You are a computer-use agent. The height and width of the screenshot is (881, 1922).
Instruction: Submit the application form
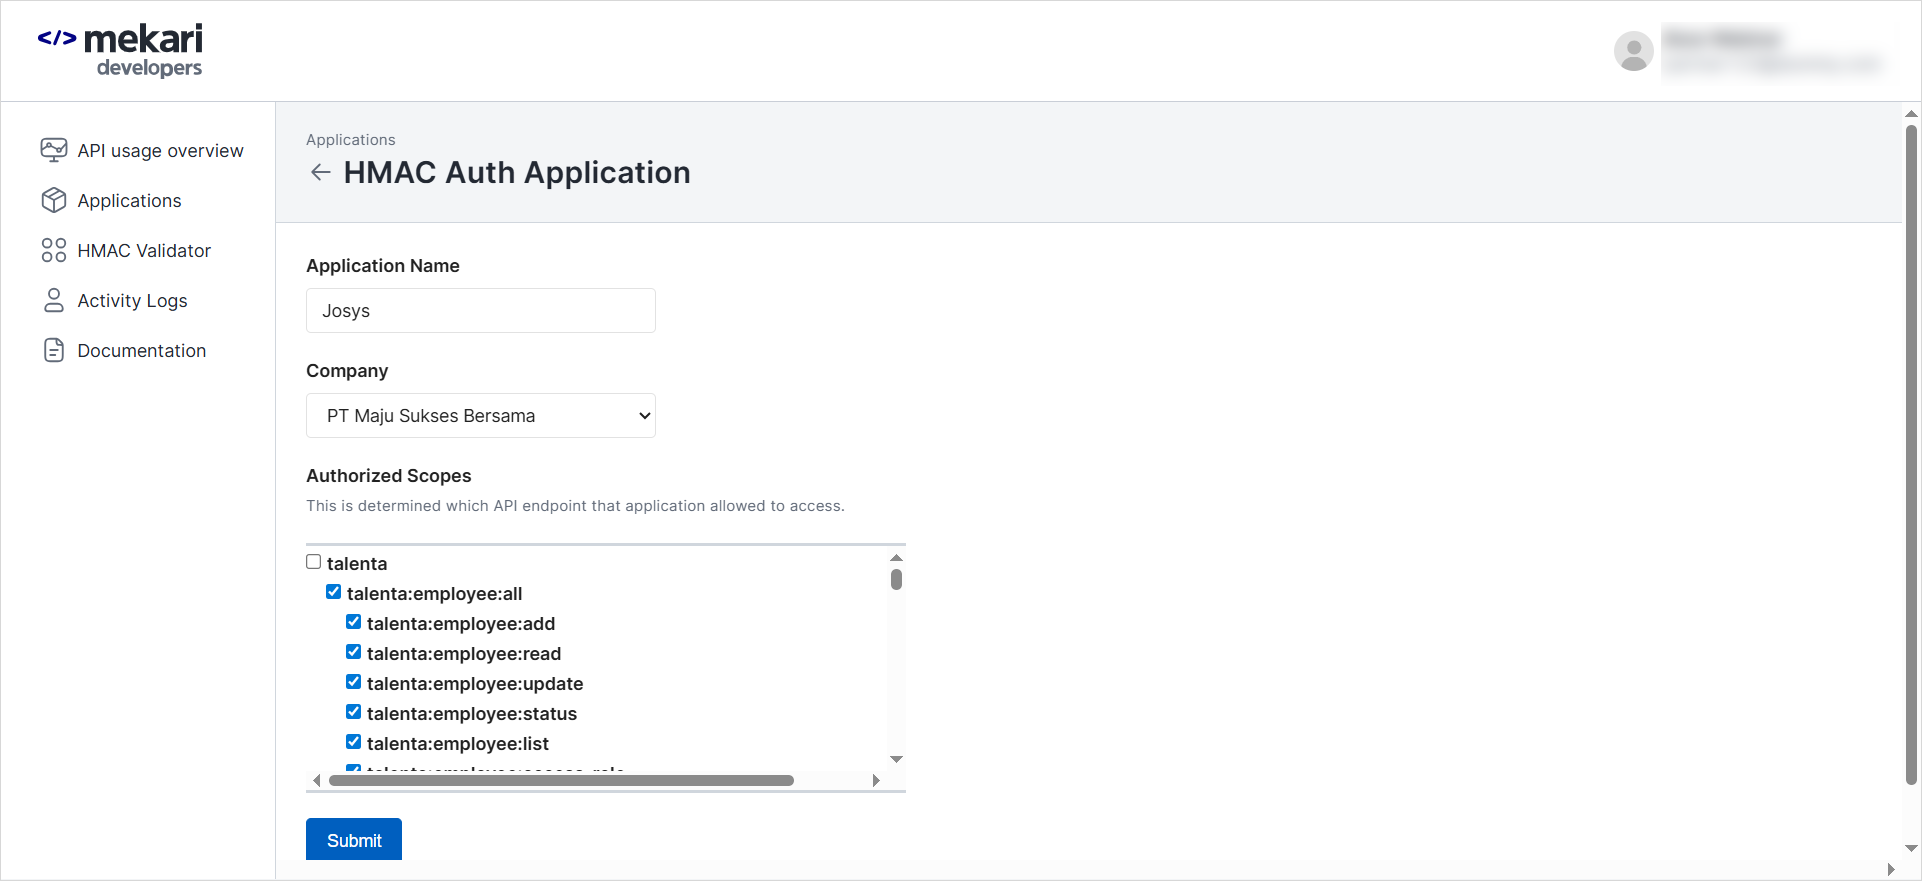(354, 840)
